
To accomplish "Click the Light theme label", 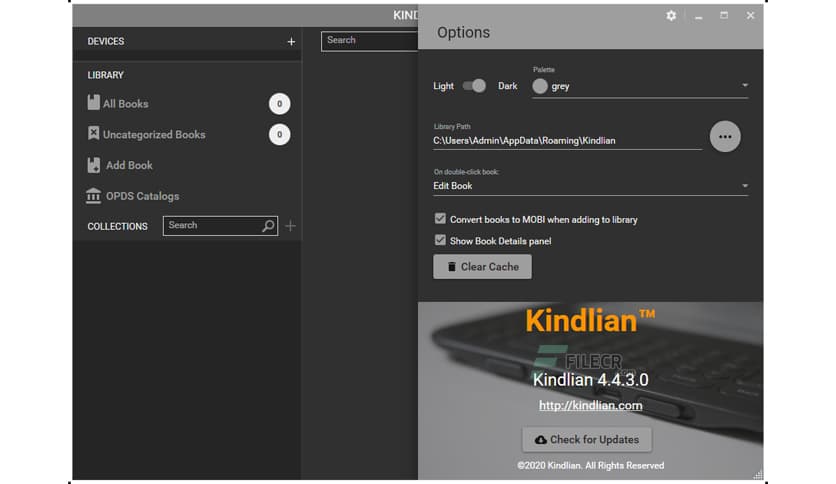I will (x=443, y=86).
